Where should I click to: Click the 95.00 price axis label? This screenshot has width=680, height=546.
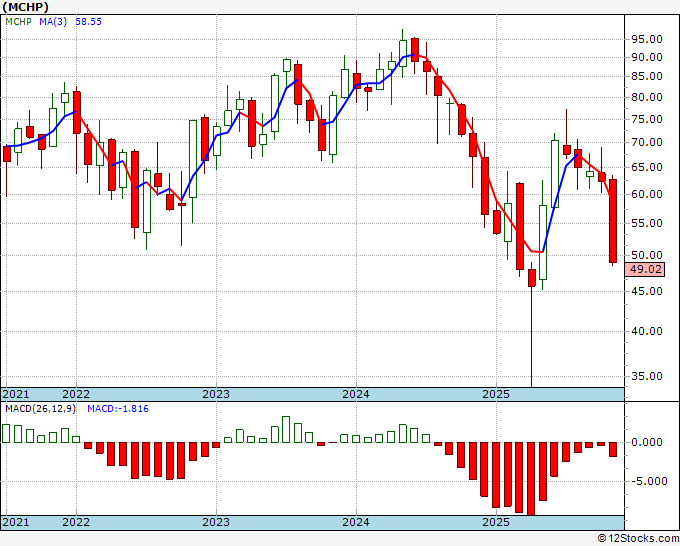pyautogui.click(x=646, y=39)
